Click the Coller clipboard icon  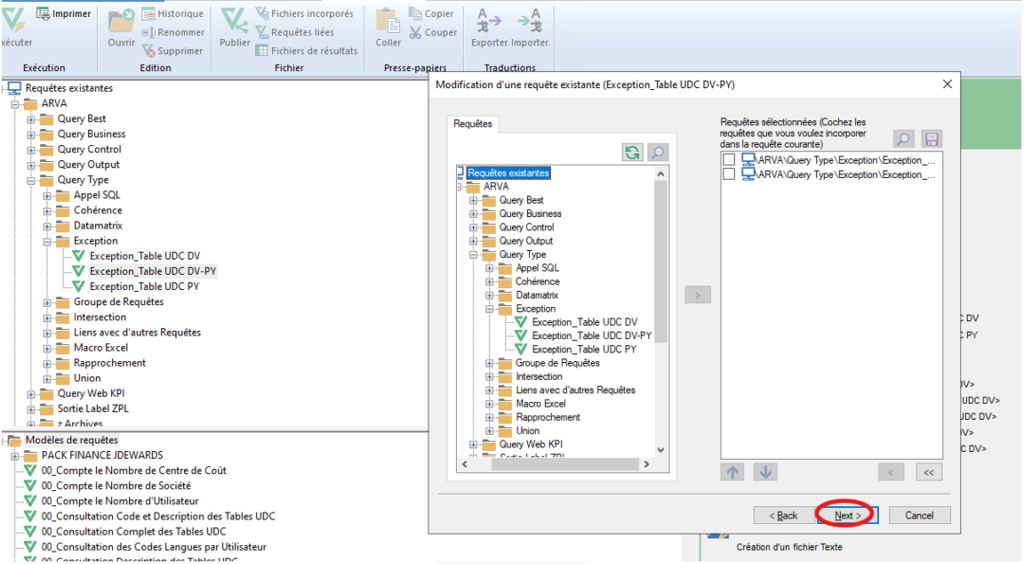pyautogui.click(x=388, y=22)
